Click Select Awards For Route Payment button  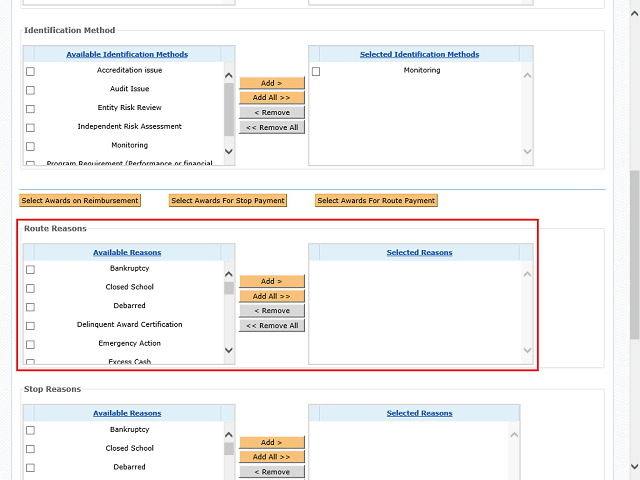(376, 200)
